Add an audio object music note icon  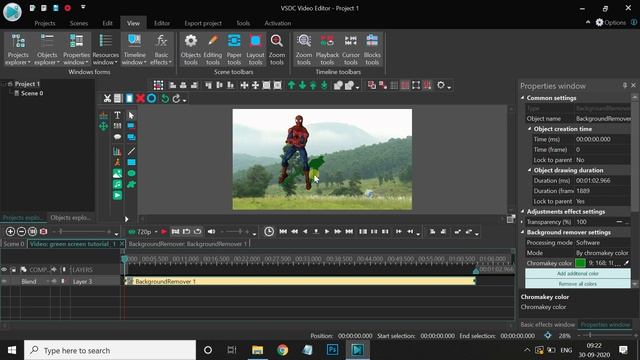[117, 184]
